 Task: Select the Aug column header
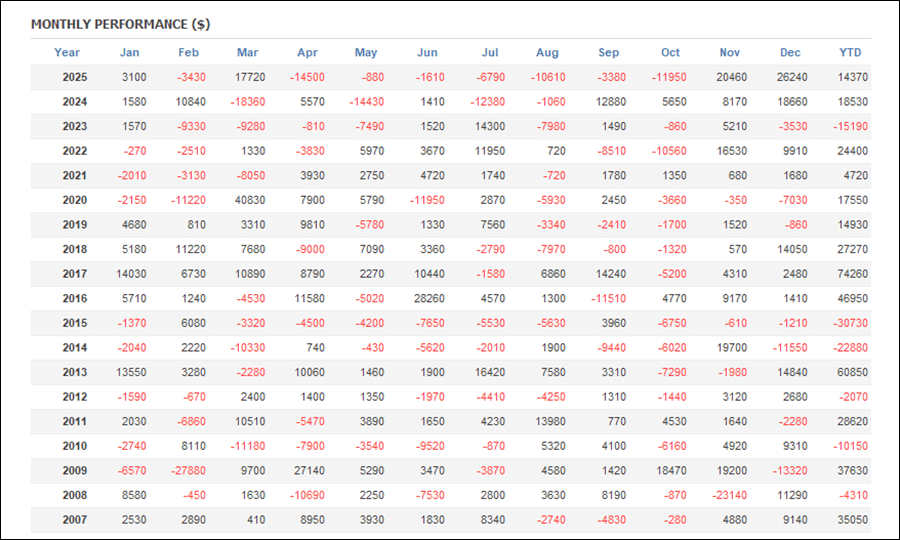[x=547, y=52]
